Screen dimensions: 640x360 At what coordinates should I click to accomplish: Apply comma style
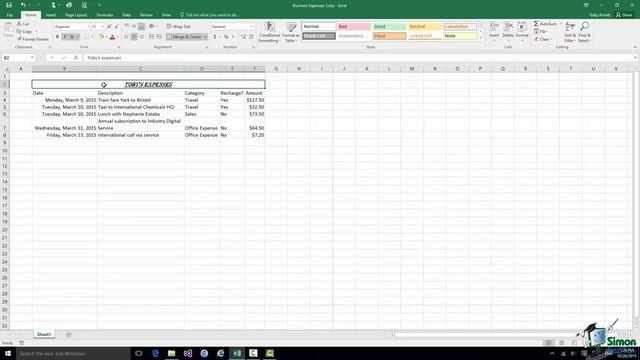point(233,37)
